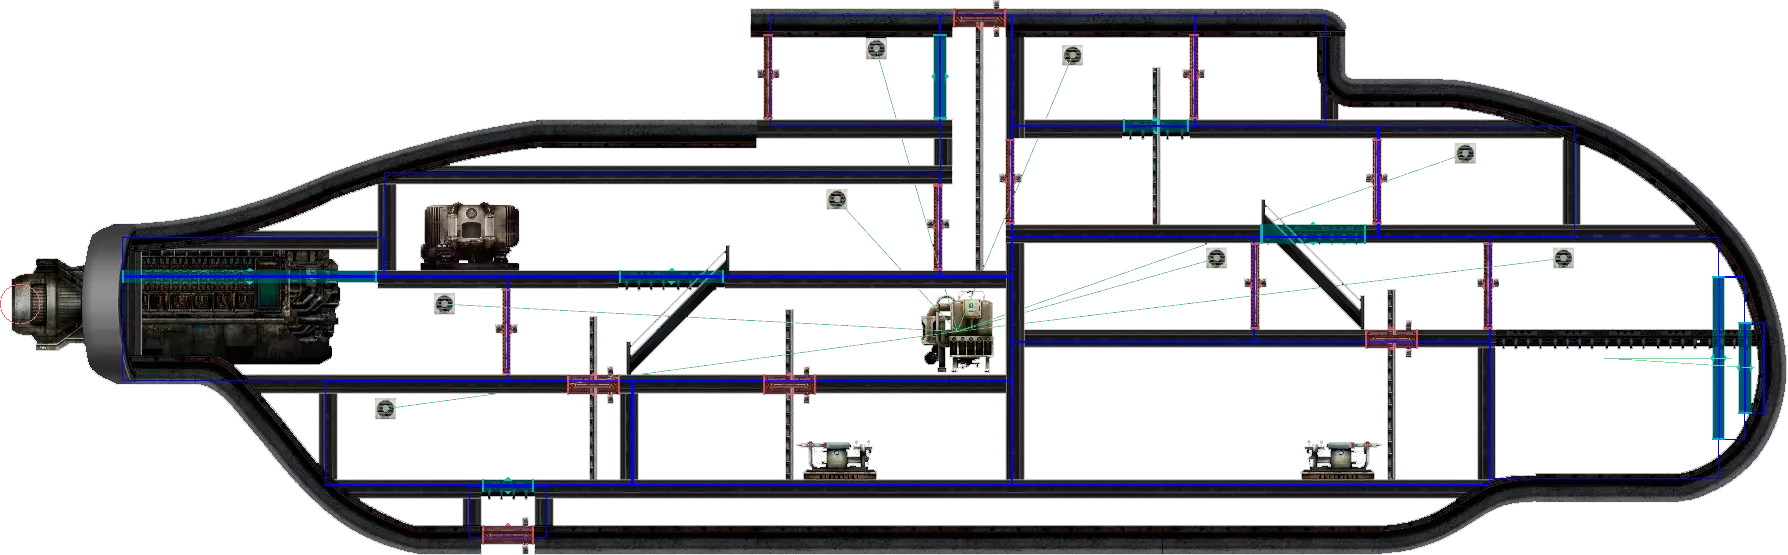
Task: Select the vent in the far-right middle room
Action: coord(1563,258)
